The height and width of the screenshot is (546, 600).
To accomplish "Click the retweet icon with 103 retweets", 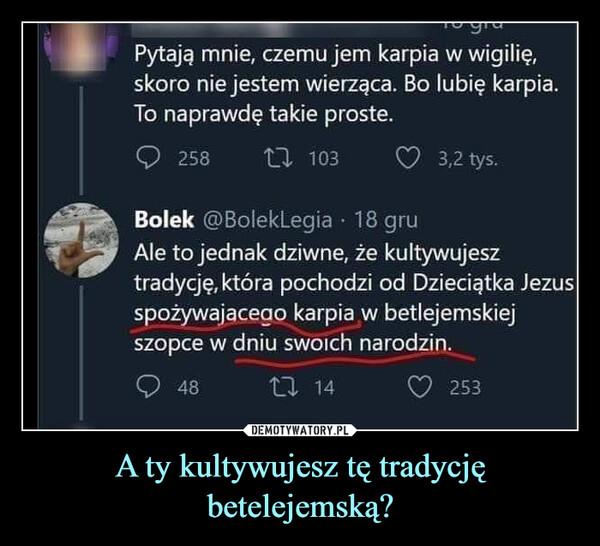I will pyautogui.click(x=279, y=158).
